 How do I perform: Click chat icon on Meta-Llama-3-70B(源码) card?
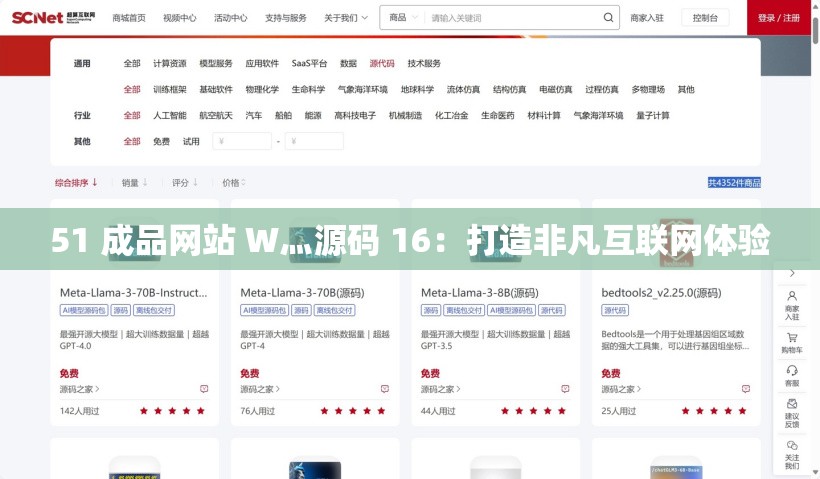point(384,389)
